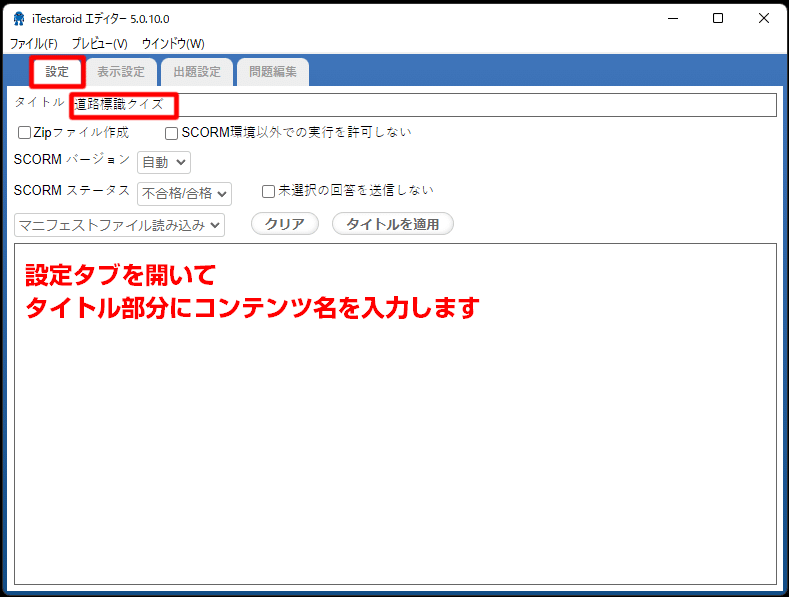Enable the Zipファイル作成 checkbox

tap(24, 132)
